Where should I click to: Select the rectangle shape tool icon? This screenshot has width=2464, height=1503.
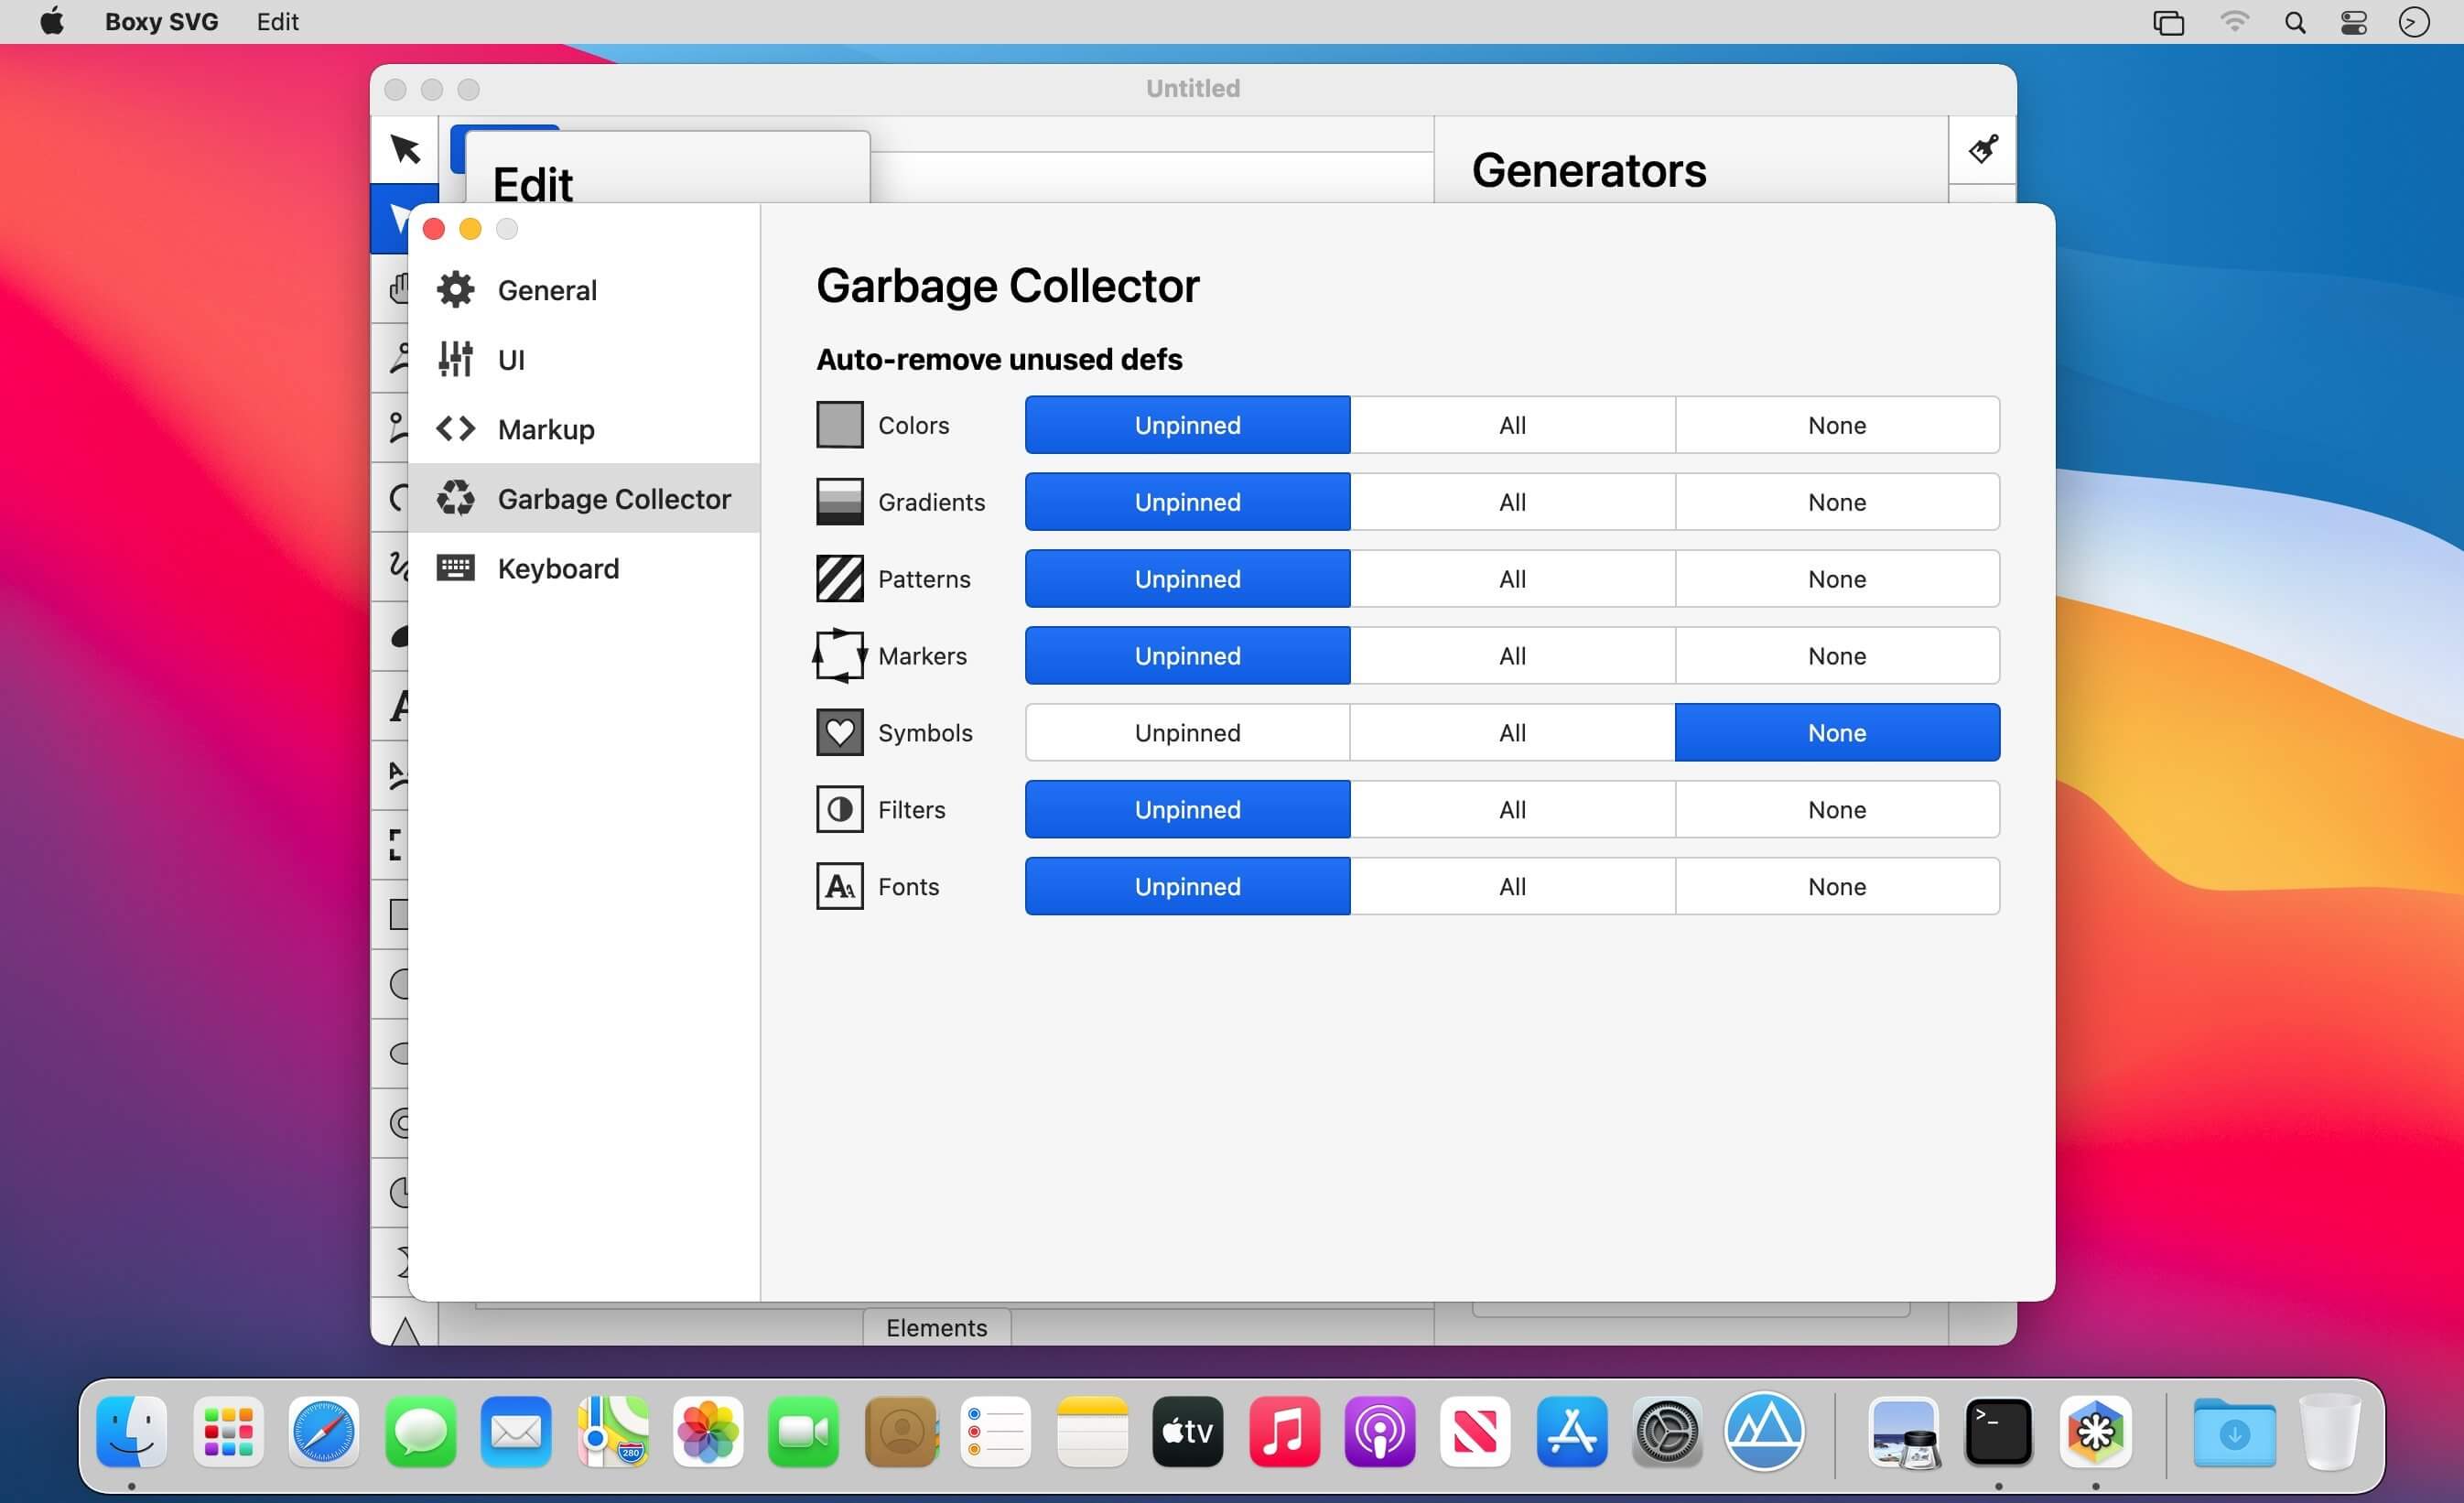point(401,914)
